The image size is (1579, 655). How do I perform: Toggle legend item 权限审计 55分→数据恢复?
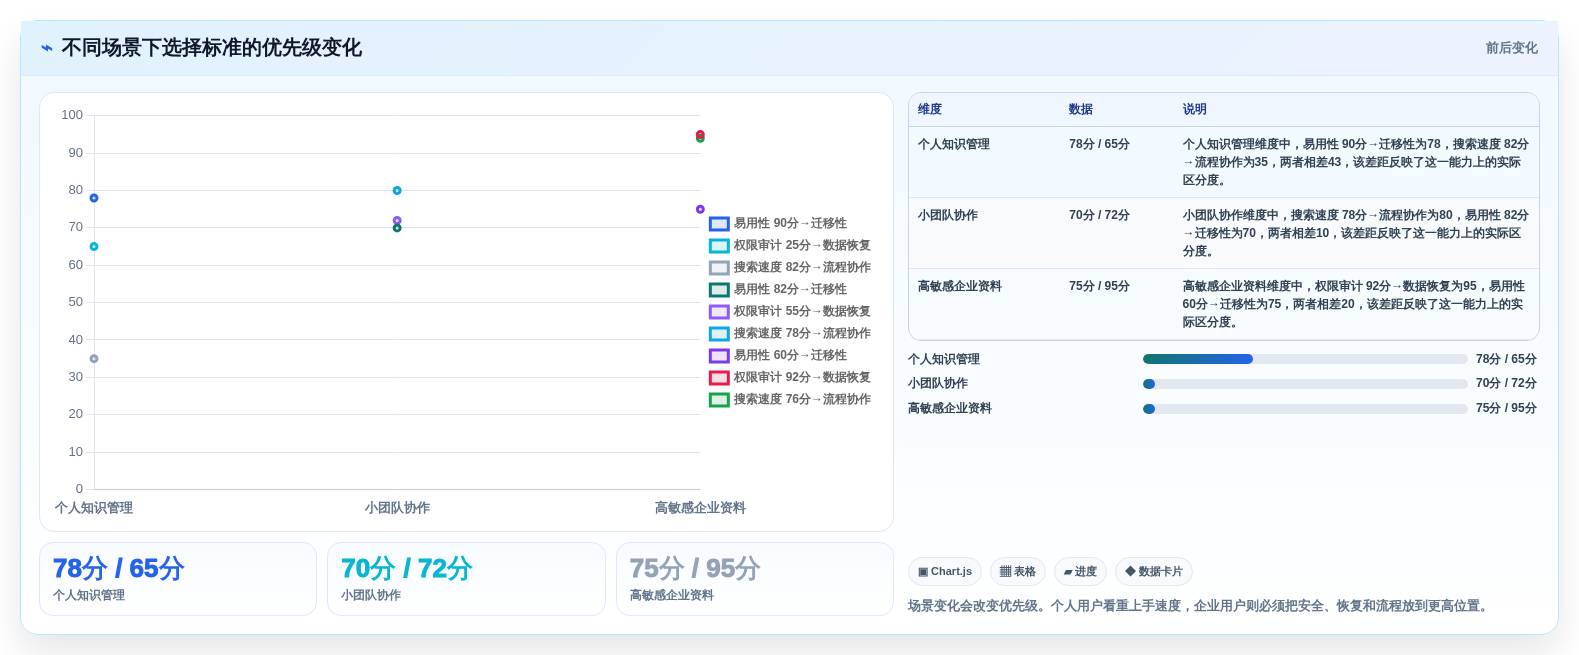790,311
